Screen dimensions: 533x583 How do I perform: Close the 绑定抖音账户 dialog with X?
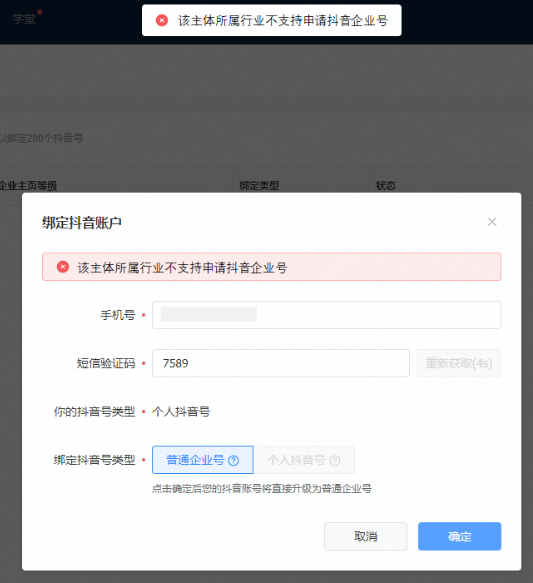pos(492,222)
